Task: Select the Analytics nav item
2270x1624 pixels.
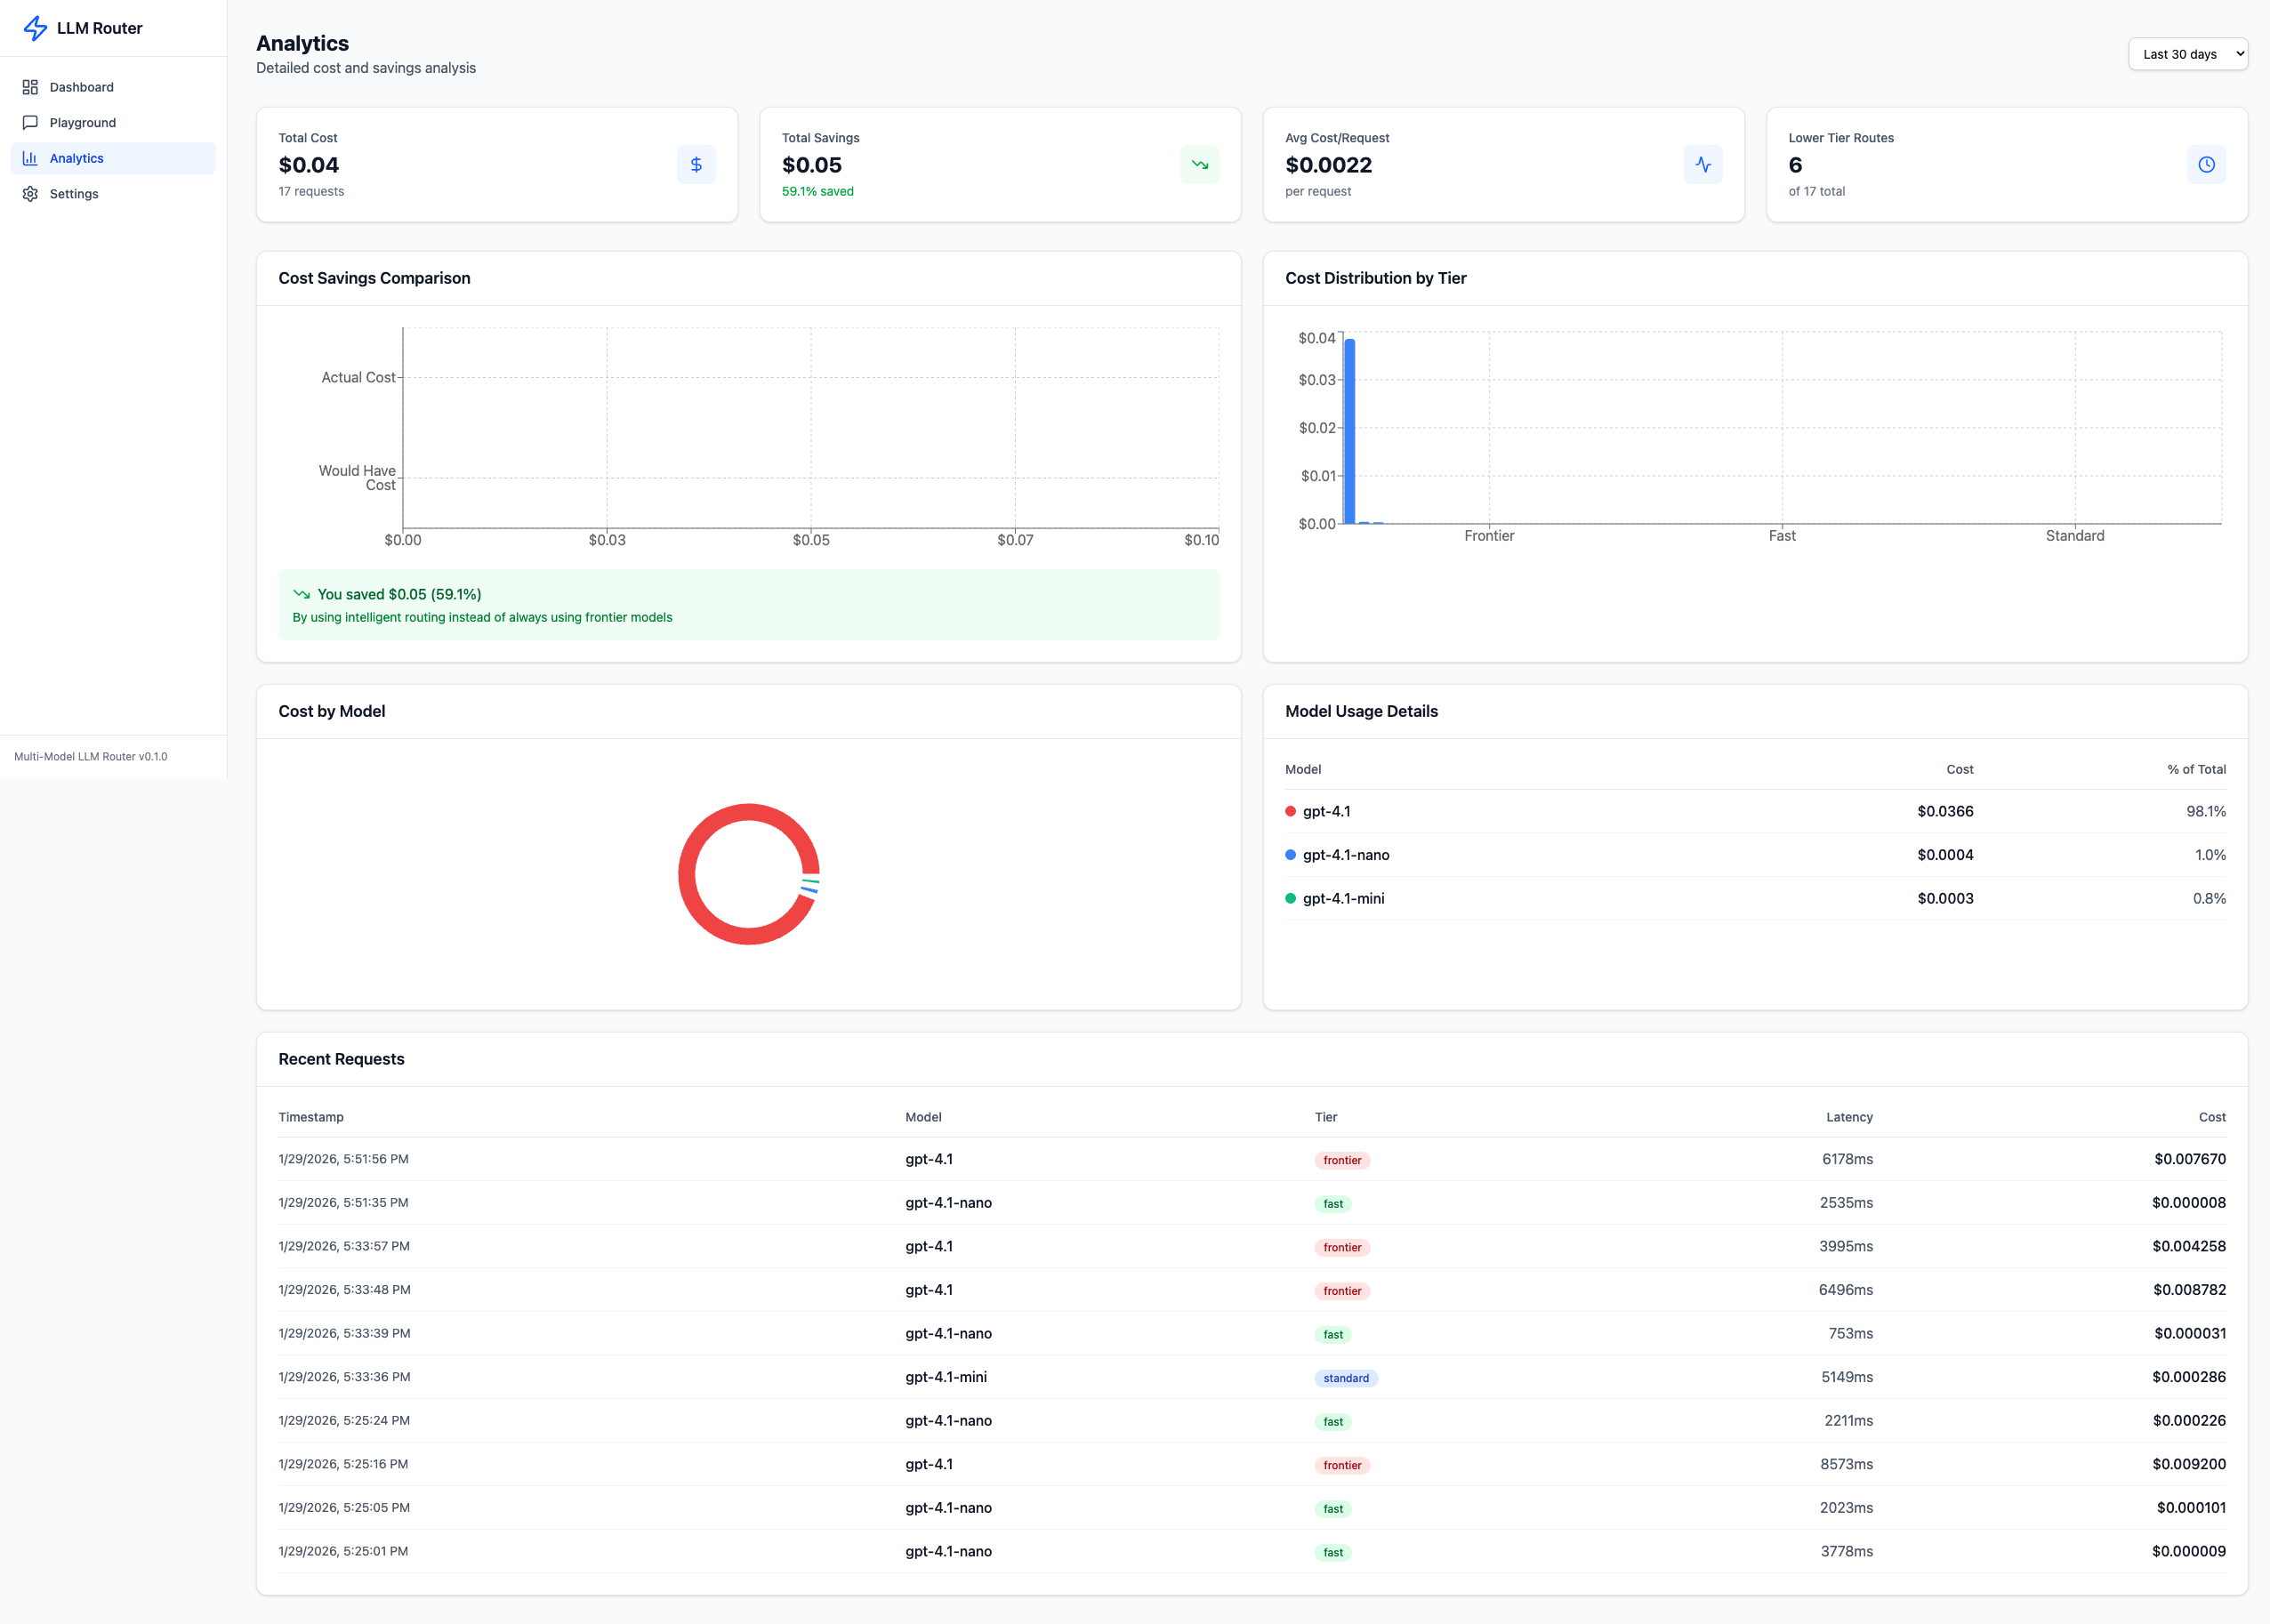Action: point(113,158)
